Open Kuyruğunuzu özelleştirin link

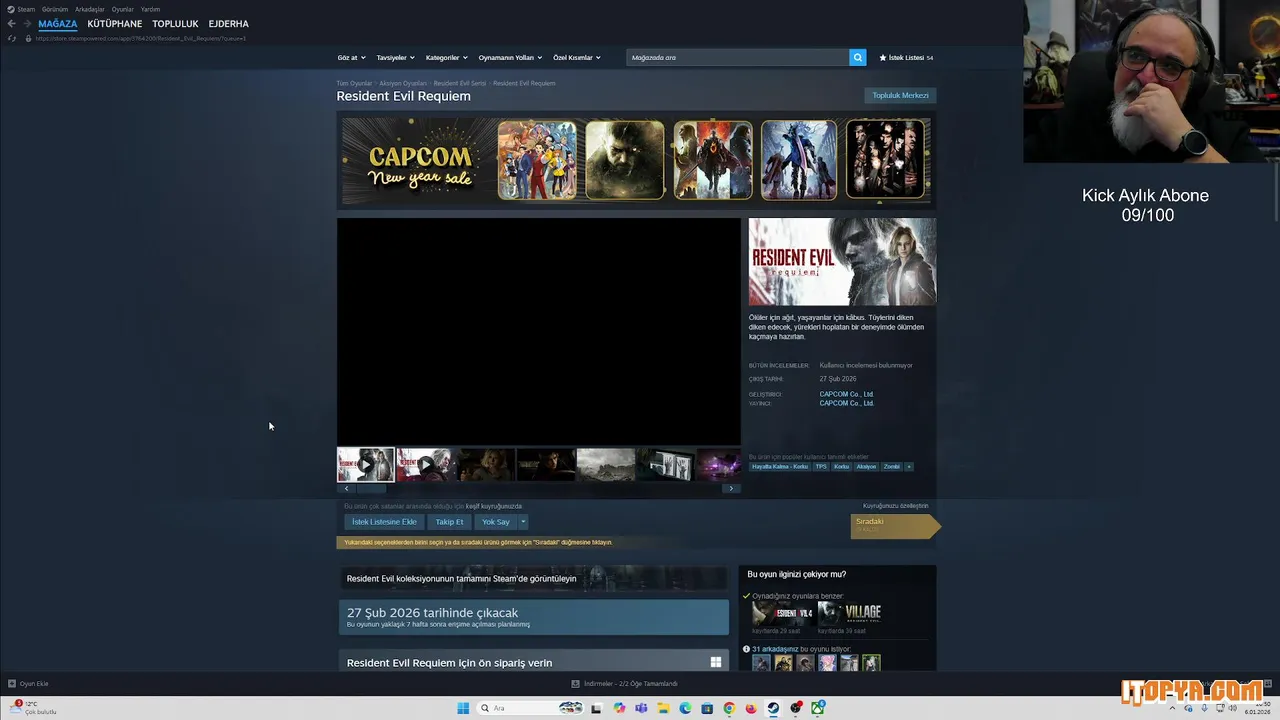pos(896,506)
